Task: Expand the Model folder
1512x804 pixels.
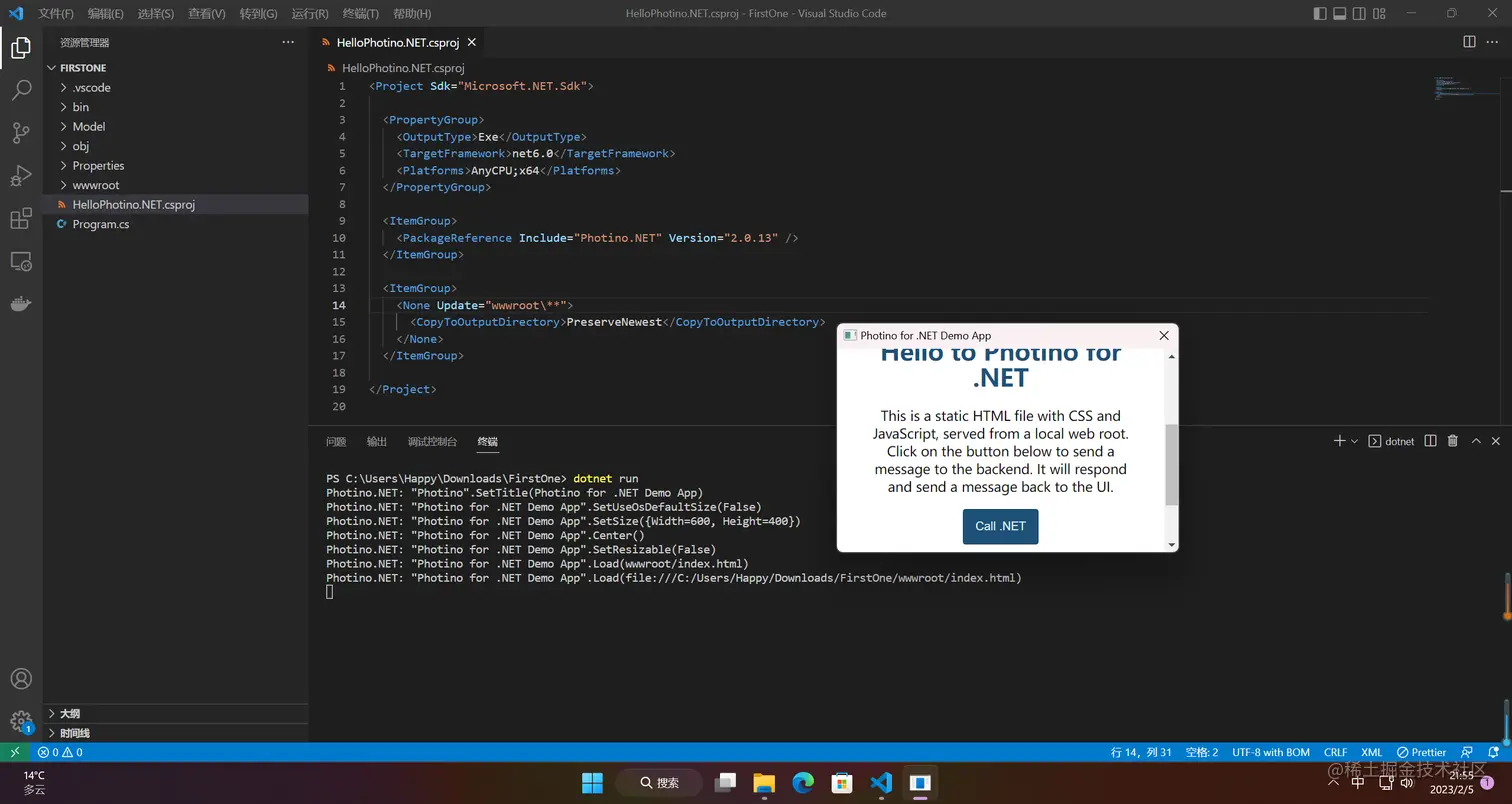Action: tap(175, 126)
